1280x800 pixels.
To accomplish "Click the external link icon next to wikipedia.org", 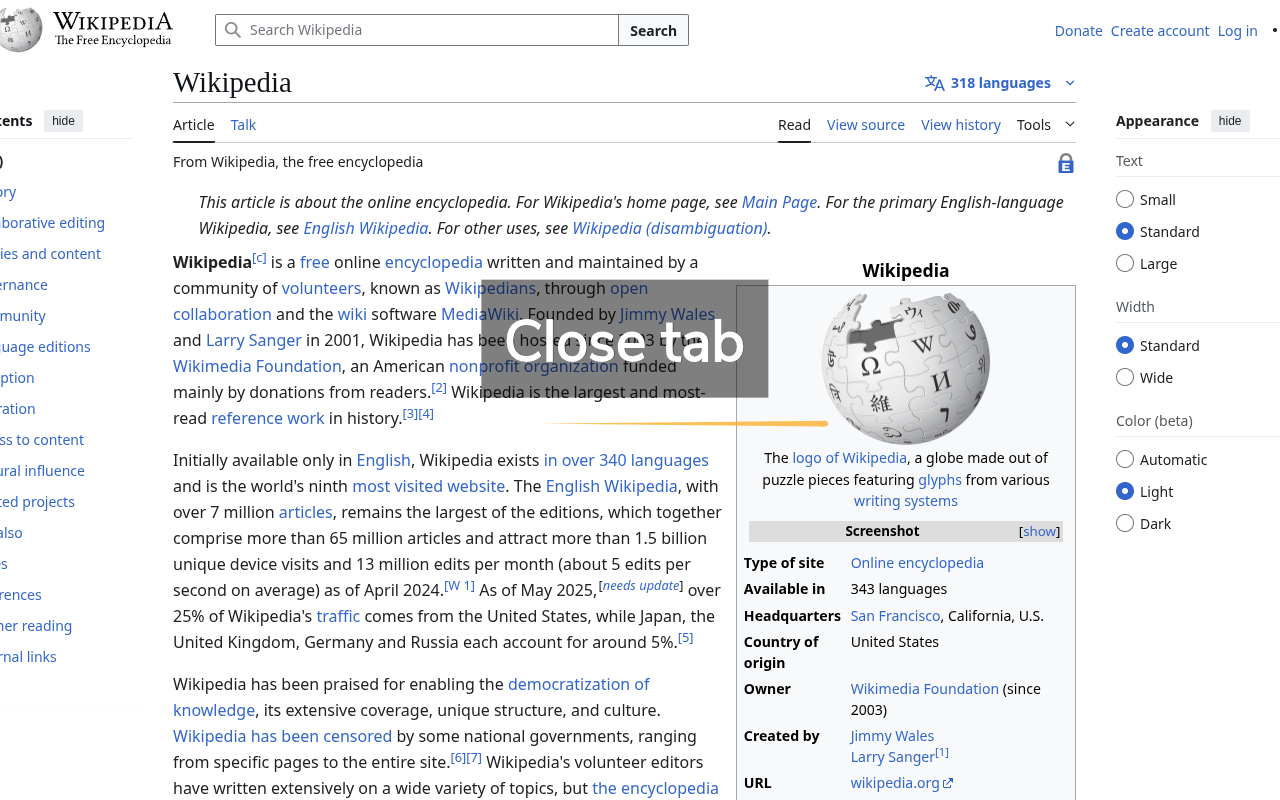I will 948,782.
